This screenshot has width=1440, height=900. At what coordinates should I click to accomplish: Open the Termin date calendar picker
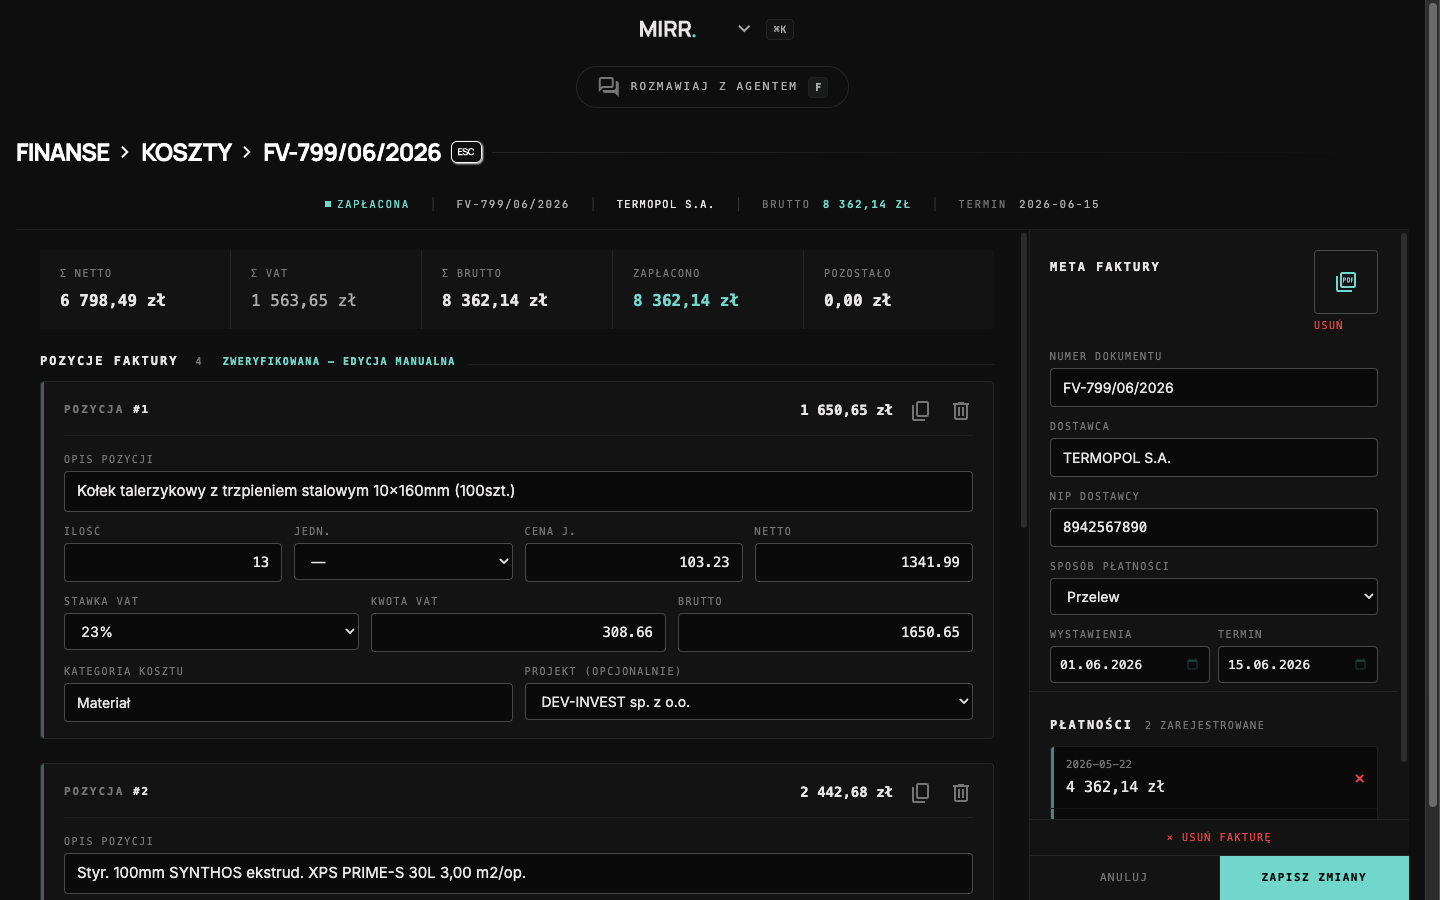point(1360,665)
